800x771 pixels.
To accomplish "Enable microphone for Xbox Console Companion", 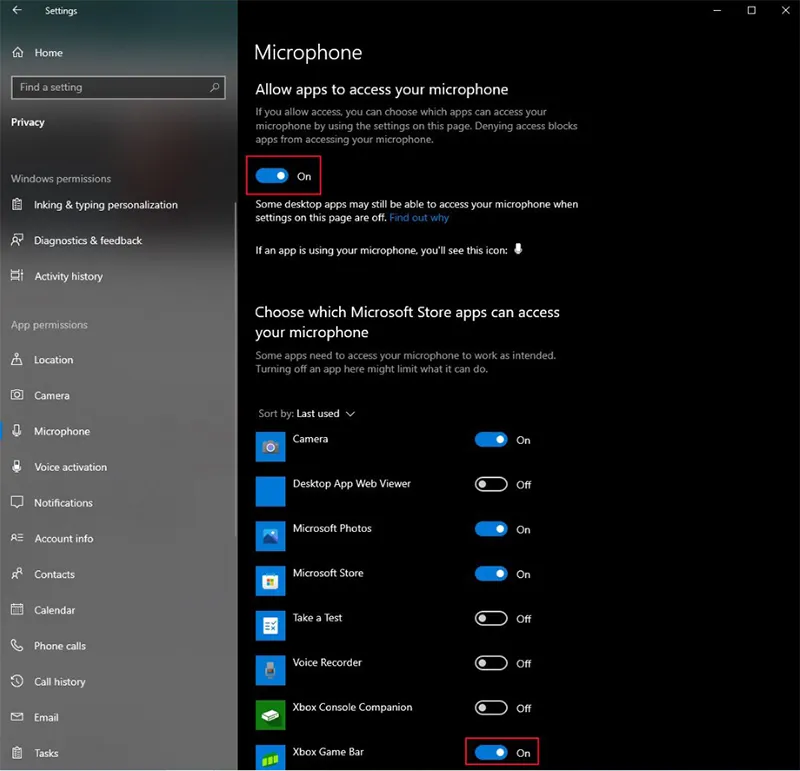I will (x=491, y=708).
